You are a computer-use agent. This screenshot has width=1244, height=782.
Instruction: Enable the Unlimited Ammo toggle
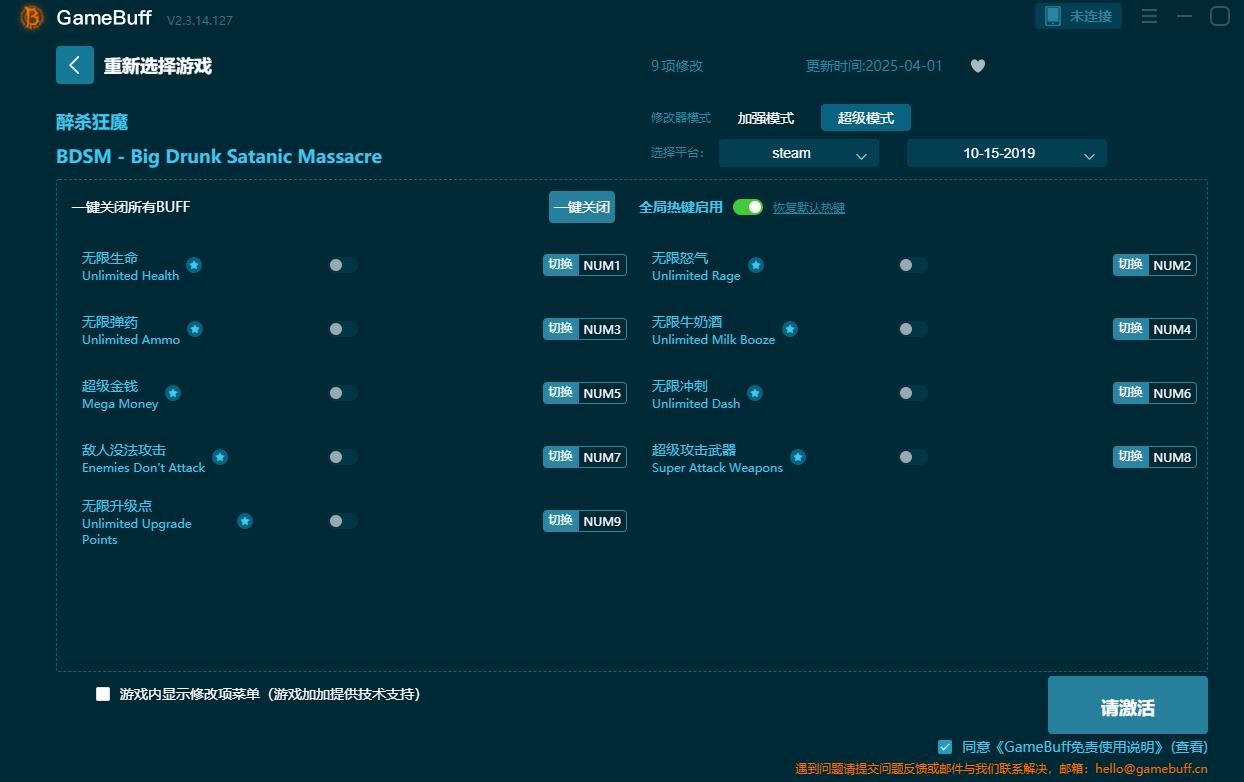click(343, 329)
